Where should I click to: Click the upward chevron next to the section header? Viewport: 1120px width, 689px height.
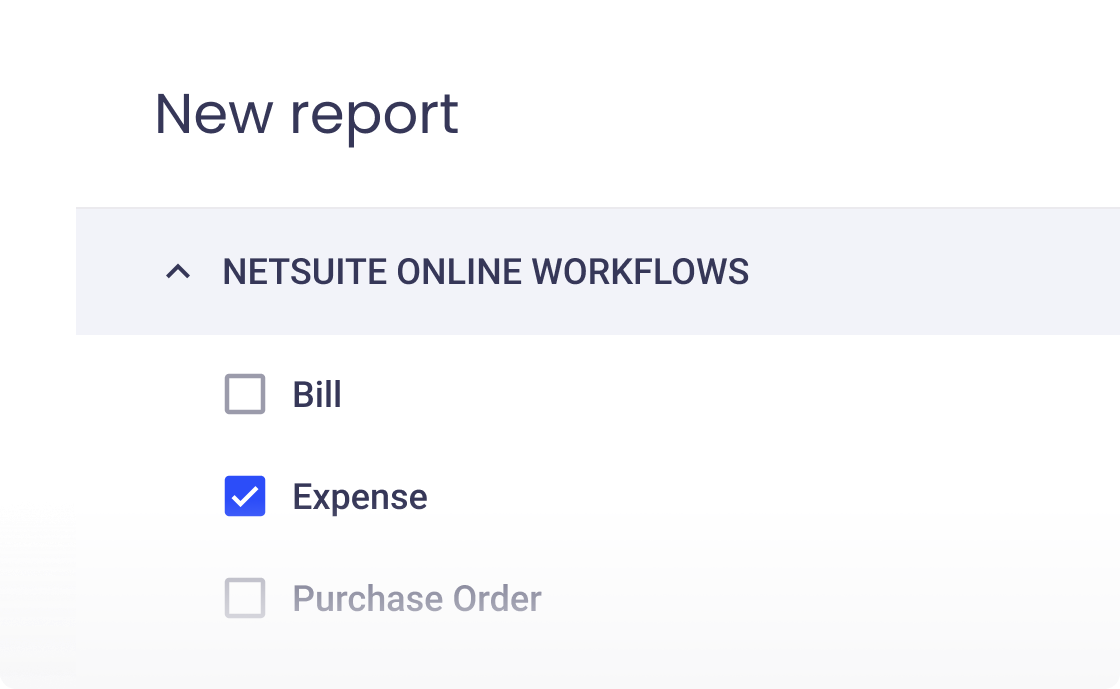pos(177,271)
